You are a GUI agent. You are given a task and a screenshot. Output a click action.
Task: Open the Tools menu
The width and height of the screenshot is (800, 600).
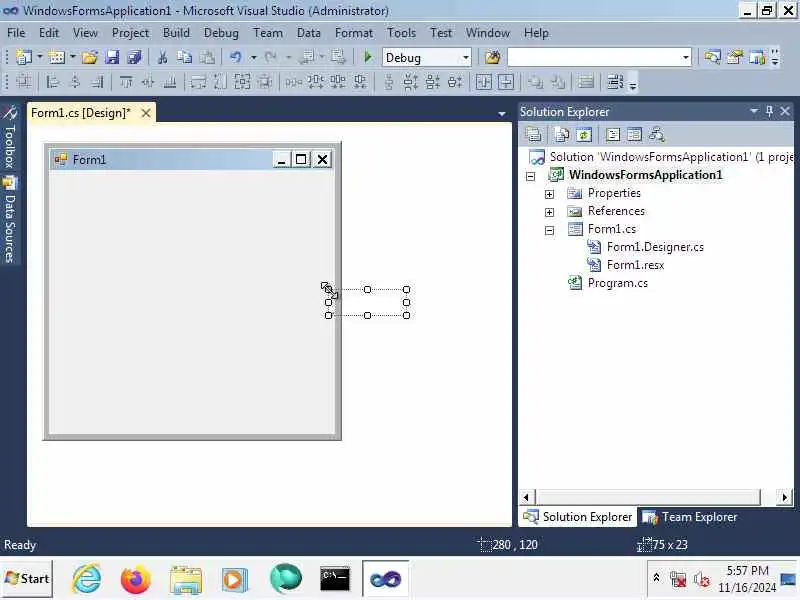(401, 33)
